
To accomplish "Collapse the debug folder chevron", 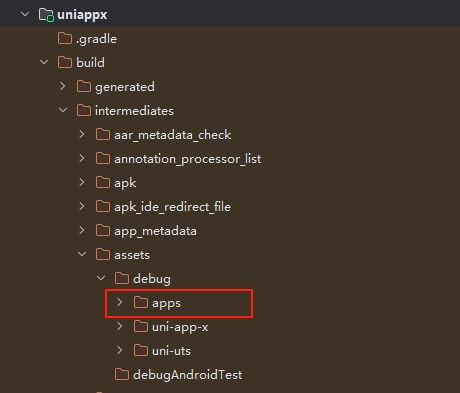I will click(101, 278).
